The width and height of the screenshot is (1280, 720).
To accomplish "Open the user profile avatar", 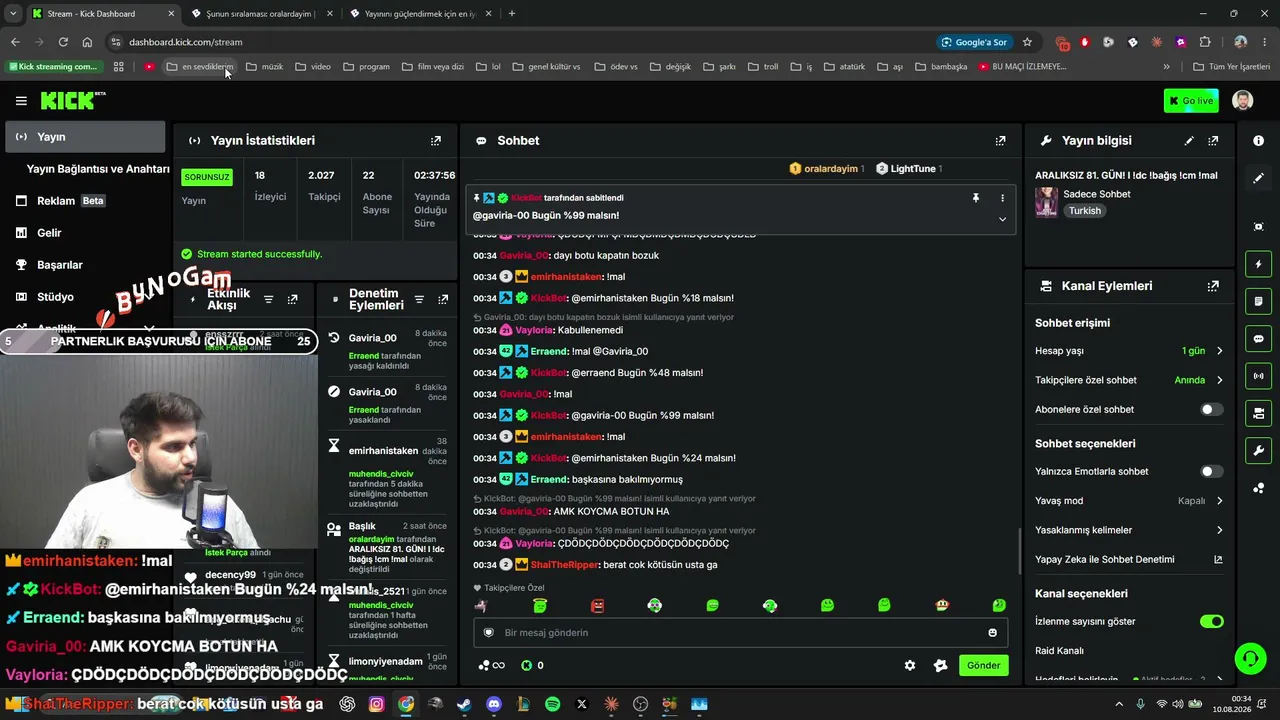I will pos(1242,101).
